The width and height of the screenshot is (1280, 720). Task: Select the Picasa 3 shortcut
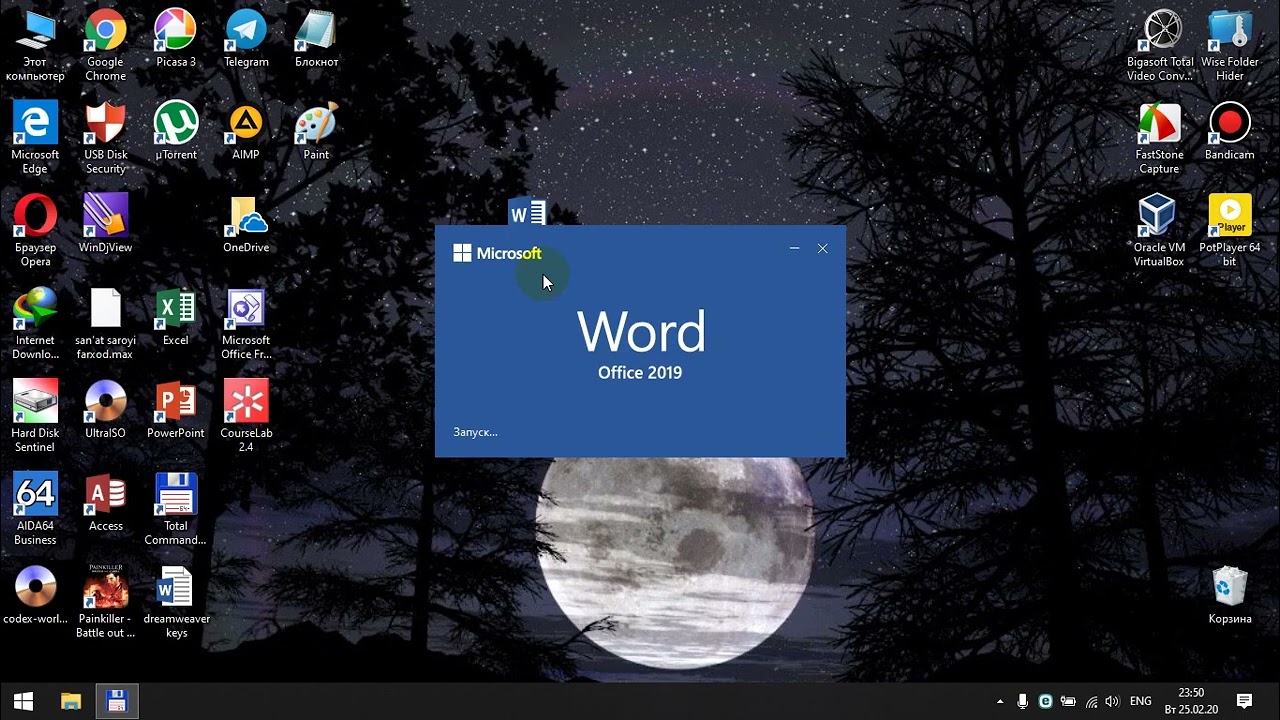176,40
